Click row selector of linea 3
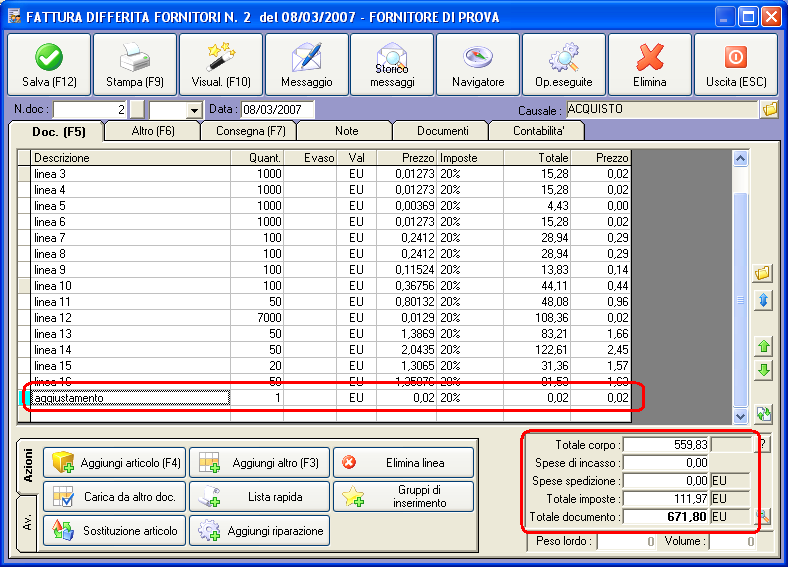The height and width of the screenshot is (567, 788). pyautogui.click(x=24, y=174)
